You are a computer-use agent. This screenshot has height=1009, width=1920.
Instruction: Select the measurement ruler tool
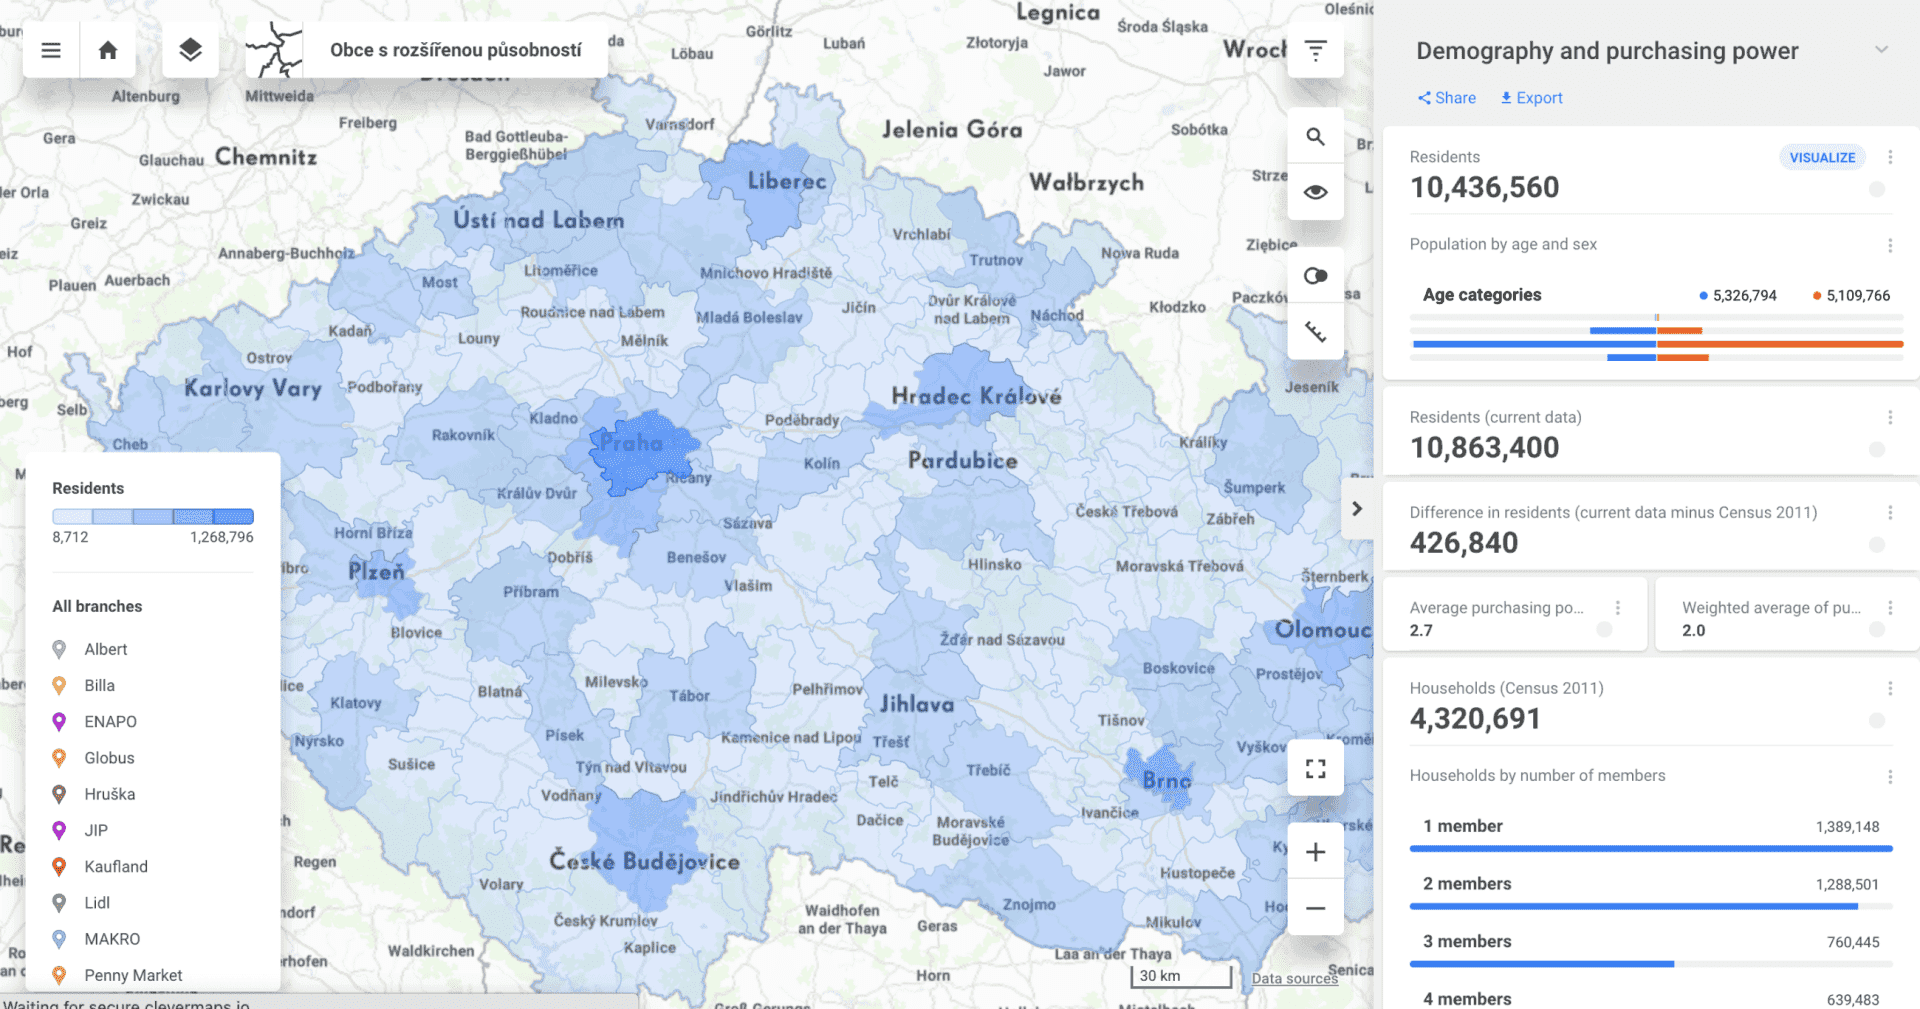coord(1315,331)
